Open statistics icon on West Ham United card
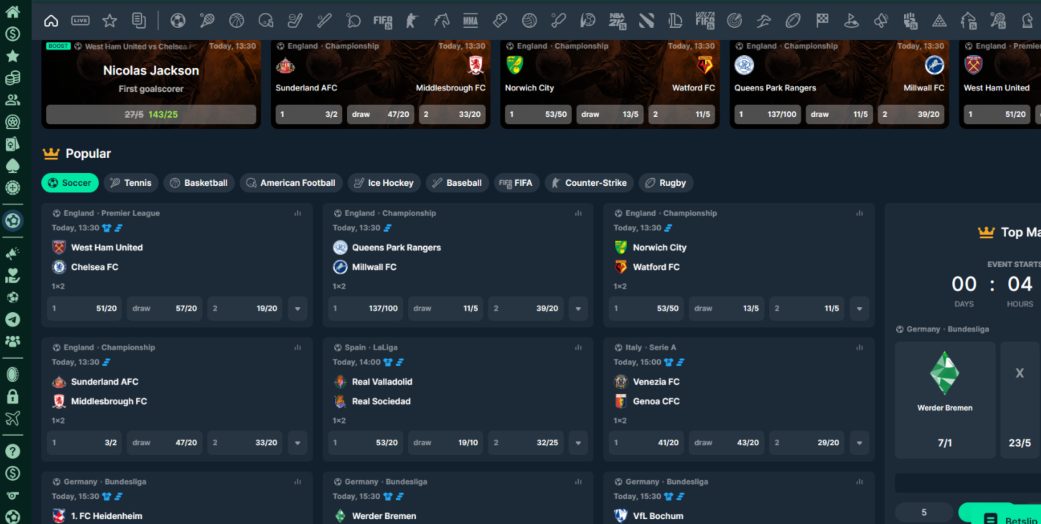 (297, 213)
